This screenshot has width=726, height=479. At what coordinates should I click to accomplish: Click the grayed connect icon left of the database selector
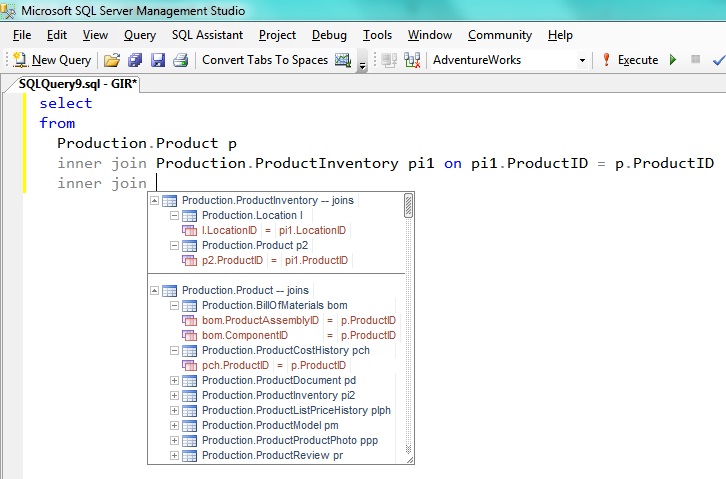389,60
